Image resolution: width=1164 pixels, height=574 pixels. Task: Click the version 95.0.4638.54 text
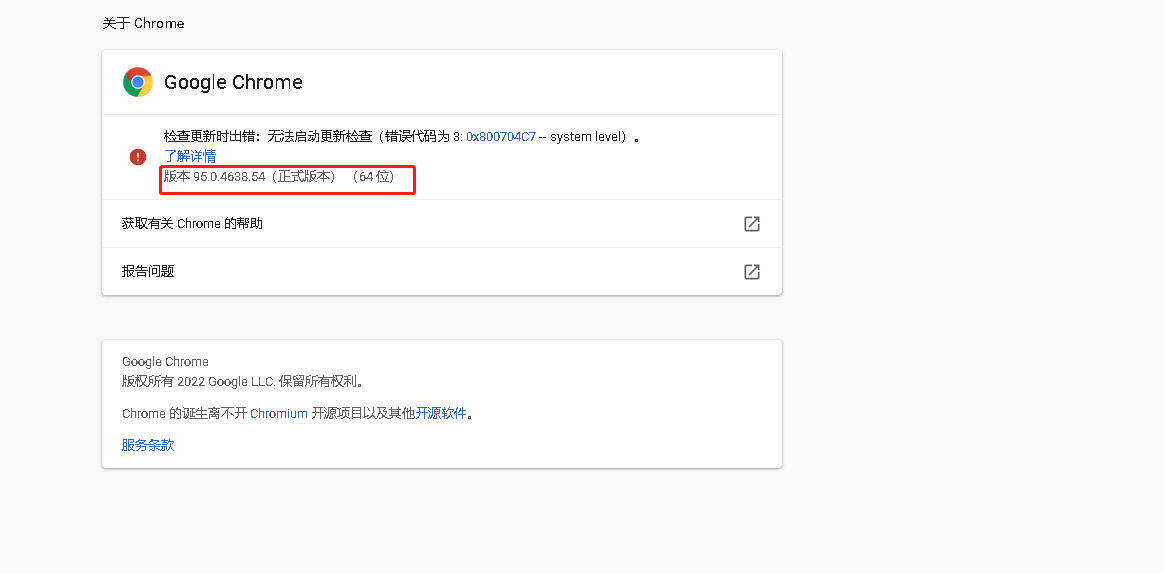[279, 177]
